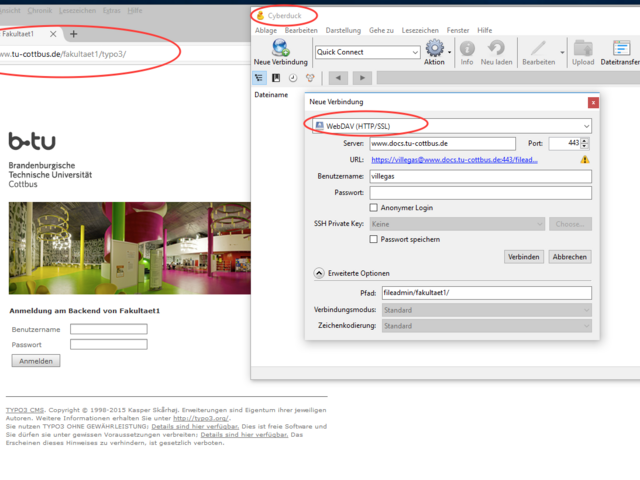Open the https://villegas@www.docs URL link
Screen dimensions: 640x480
tap(454, 160)
